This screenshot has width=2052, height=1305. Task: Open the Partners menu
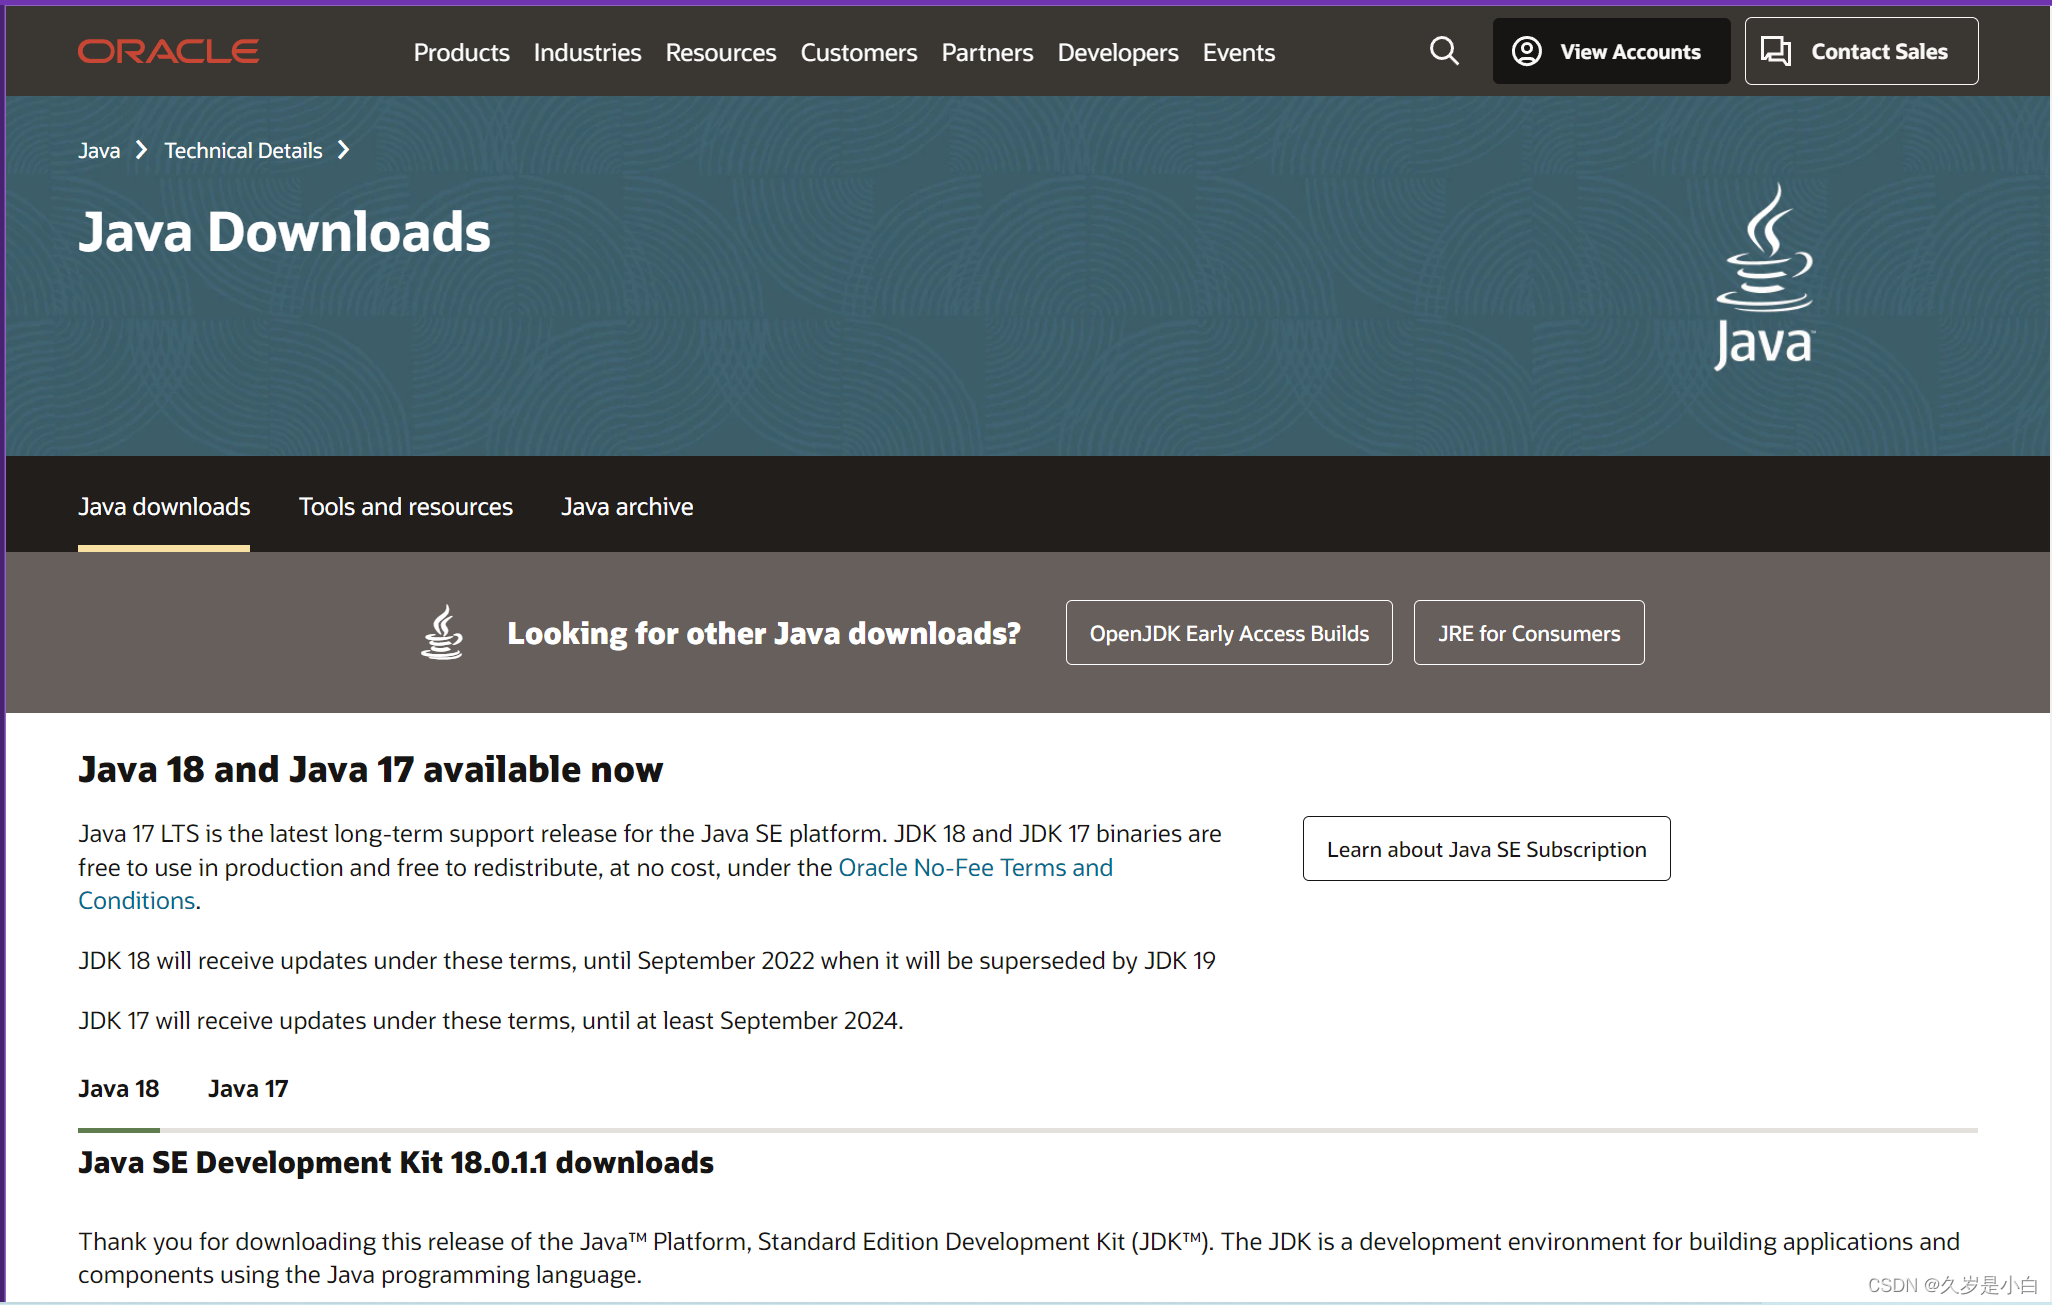click(987, 52)
